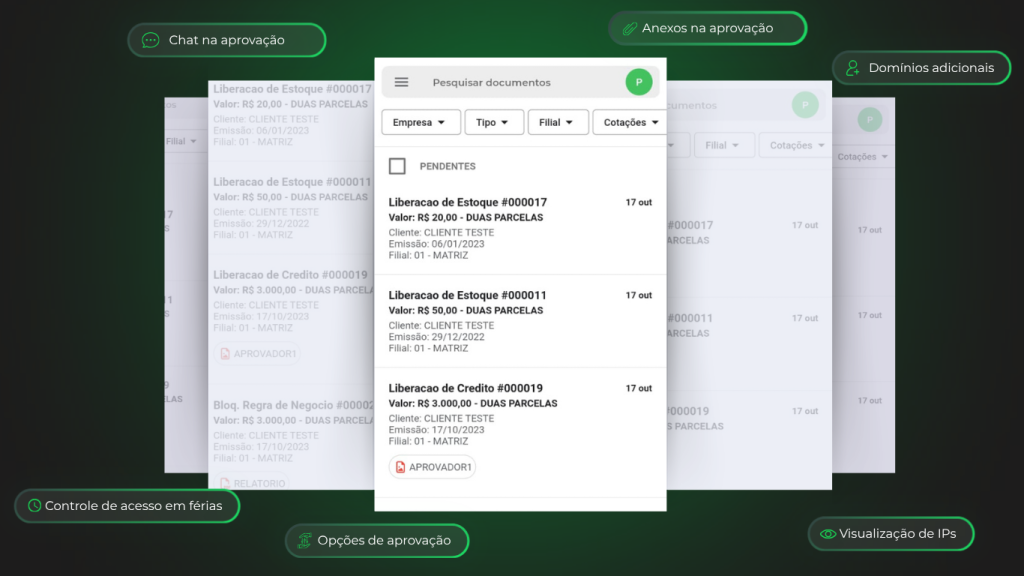Click Controle de acesso em férias pill
Image resolution: width=1024 pixels, height=576 pixels.
click(127, 505)
